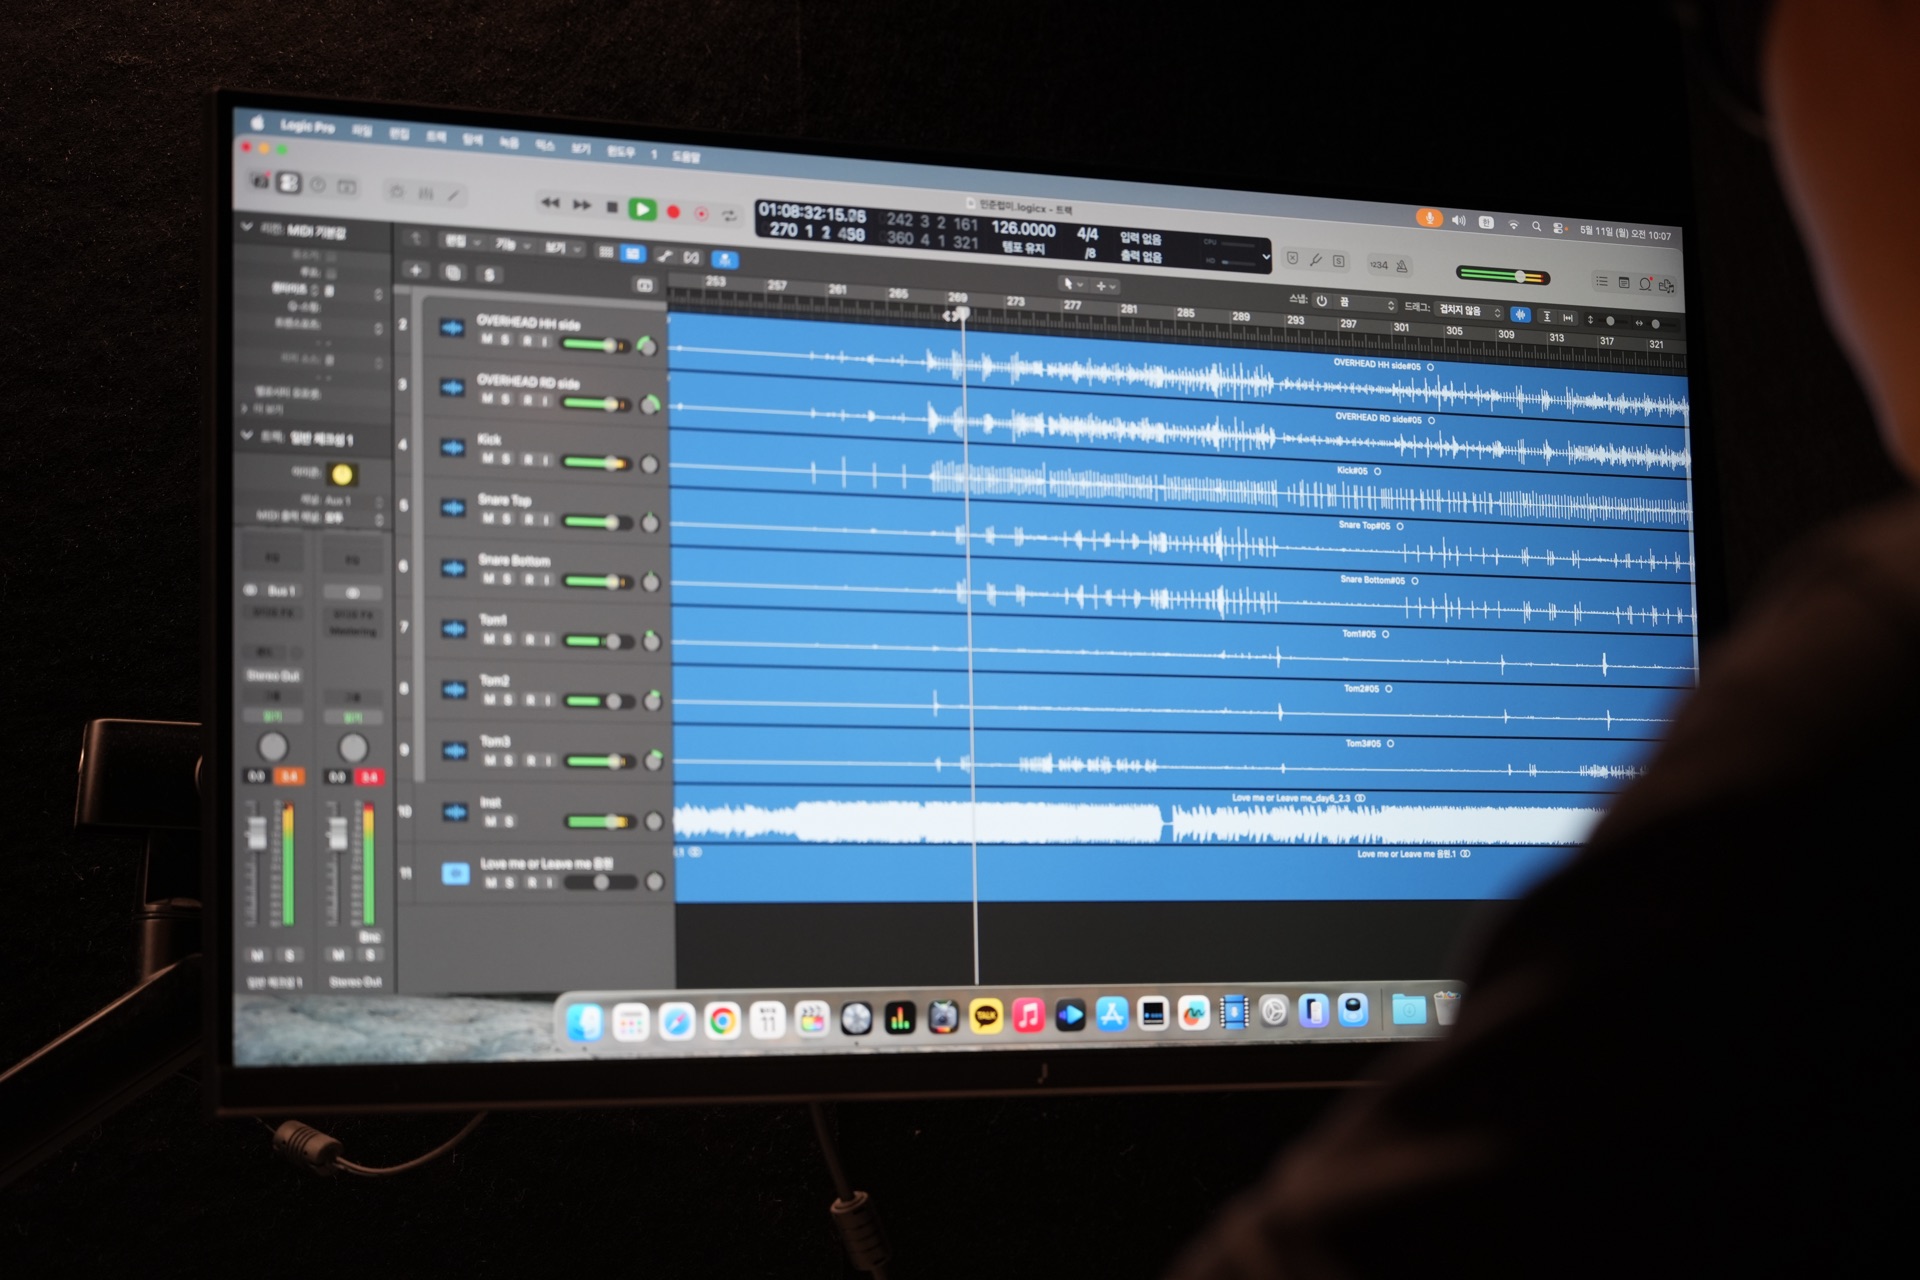Open the secondary tool menu
1920x1280 pixels.
coord(1104,286)
